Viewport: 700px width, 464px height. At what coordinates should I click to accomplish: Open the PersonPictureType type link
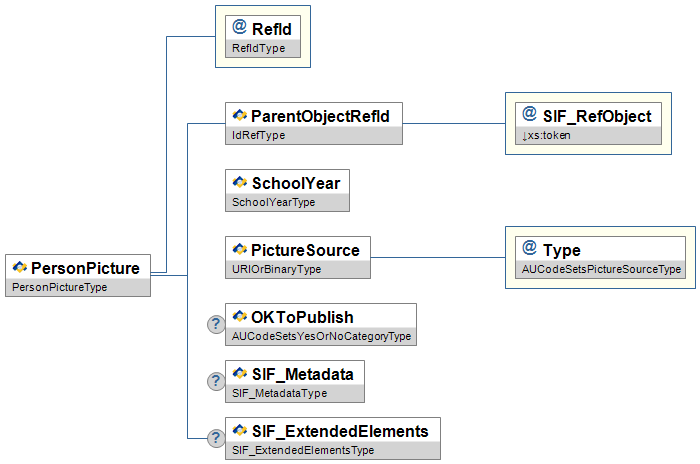coord(58,287)
